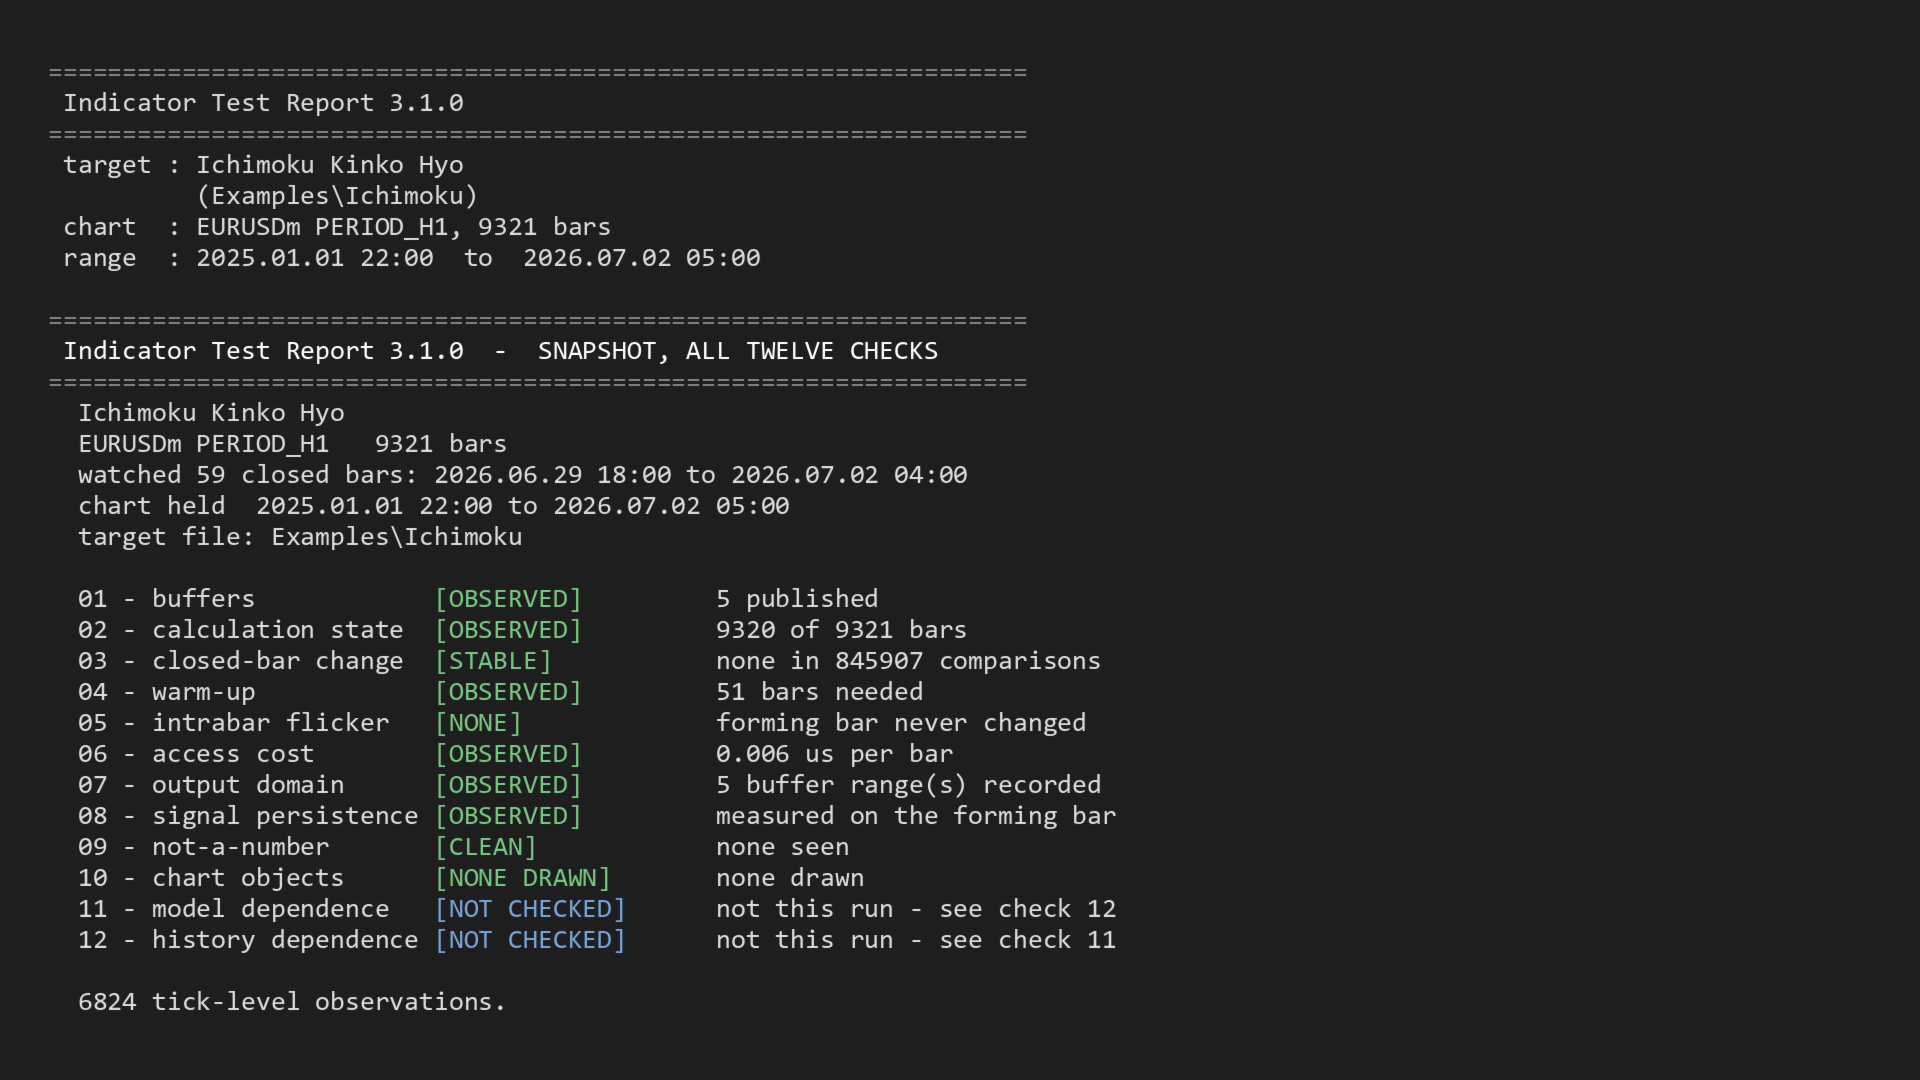Click the '0.006 us per bar' result text

(x=834, y=754)
